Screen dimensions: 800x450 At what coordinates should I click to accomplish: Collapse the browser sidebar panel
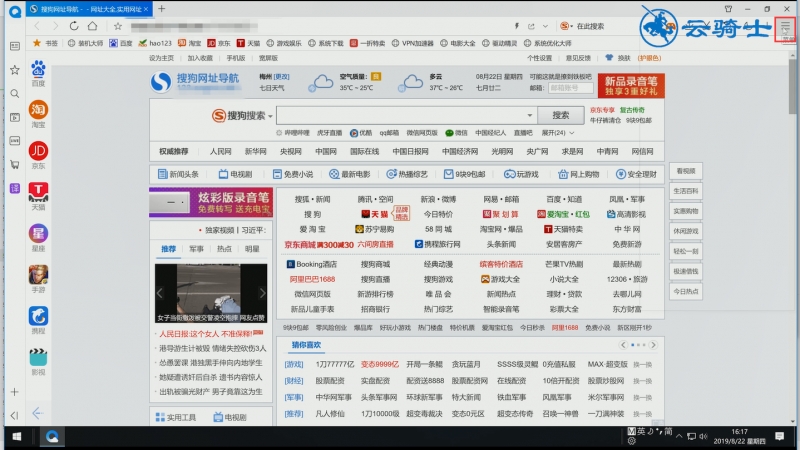click(15, 415)
